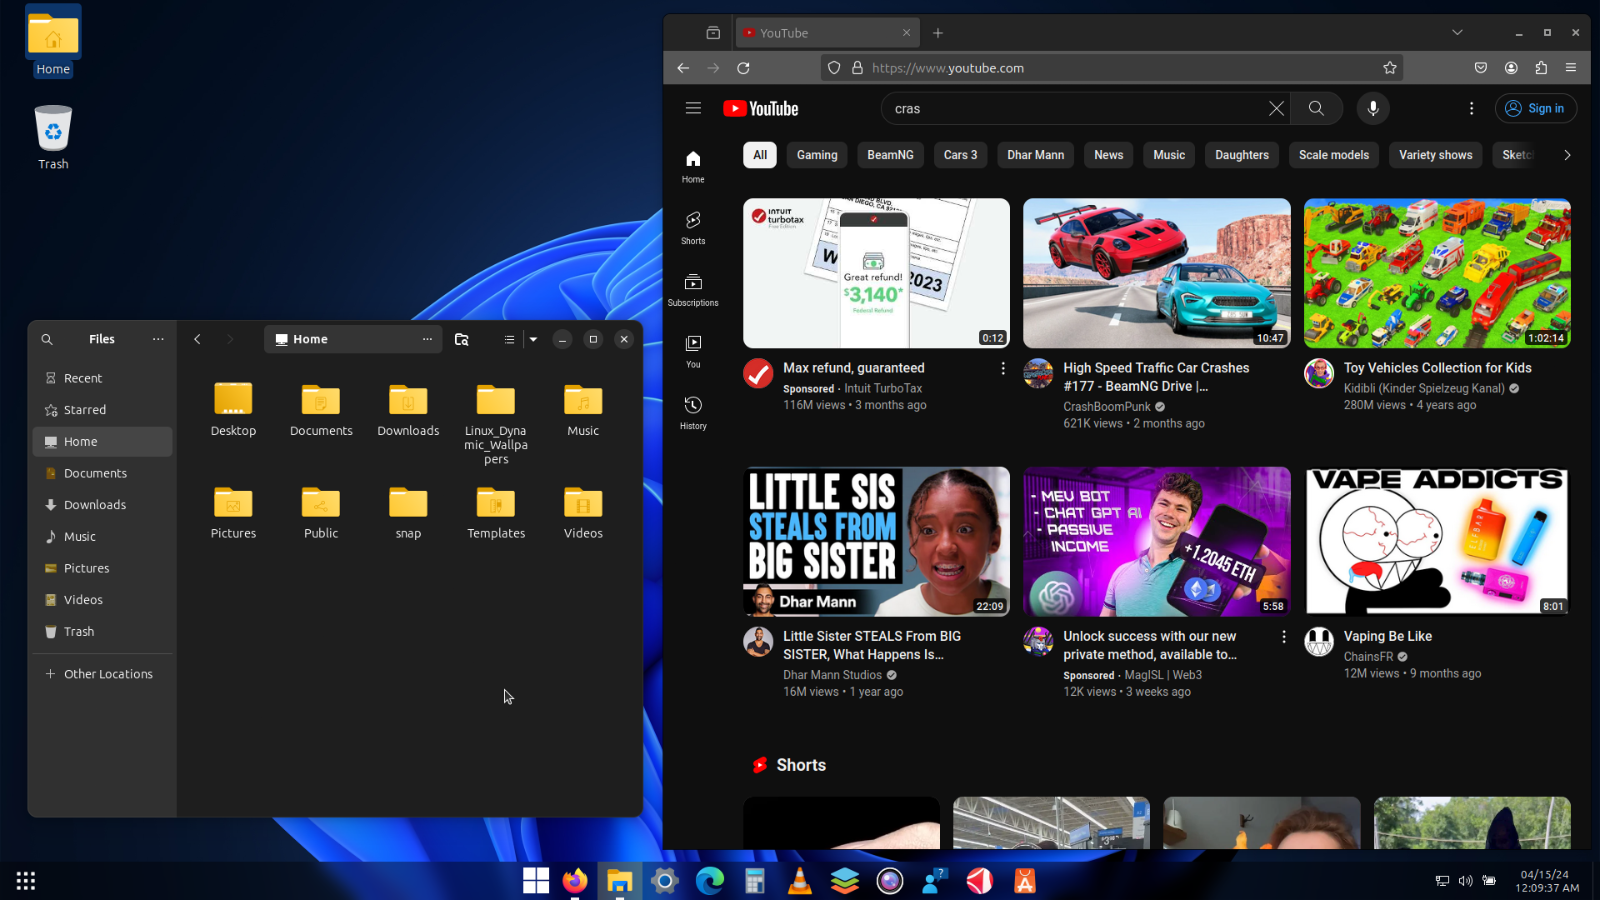1600x900 pixels.
Task: Show more category chips with right arrow
Action: tap(1567, 155)
